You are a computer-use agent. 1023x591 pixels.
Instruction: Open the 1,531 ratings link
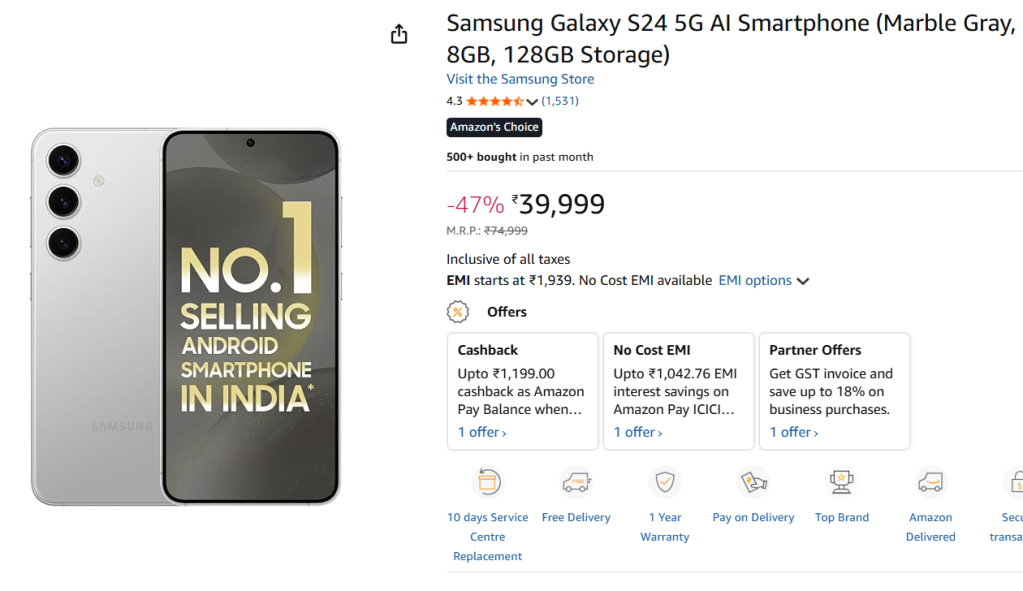560,101
